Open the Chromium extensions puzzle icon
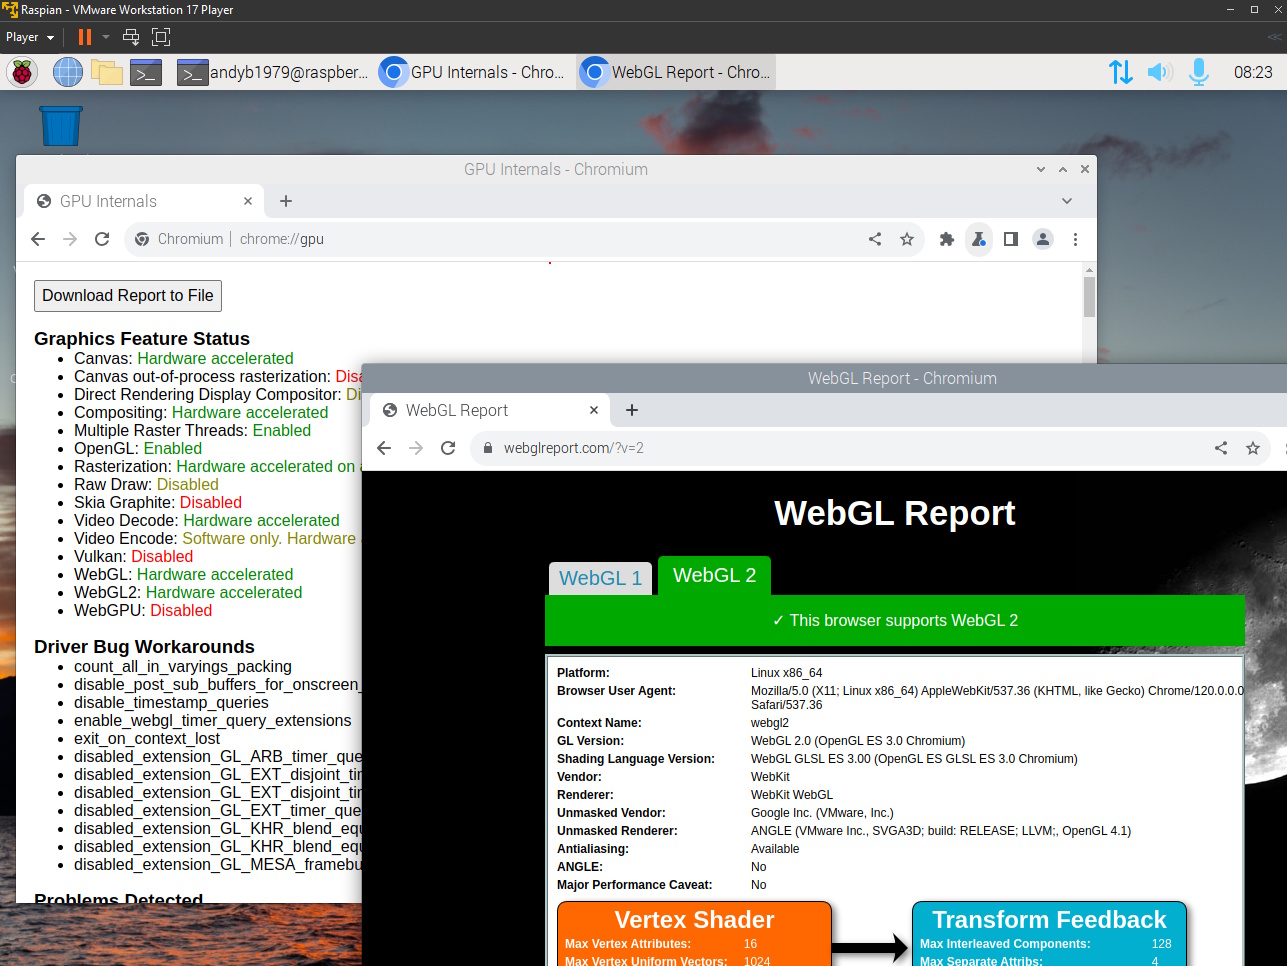 [x=946, y=239]
